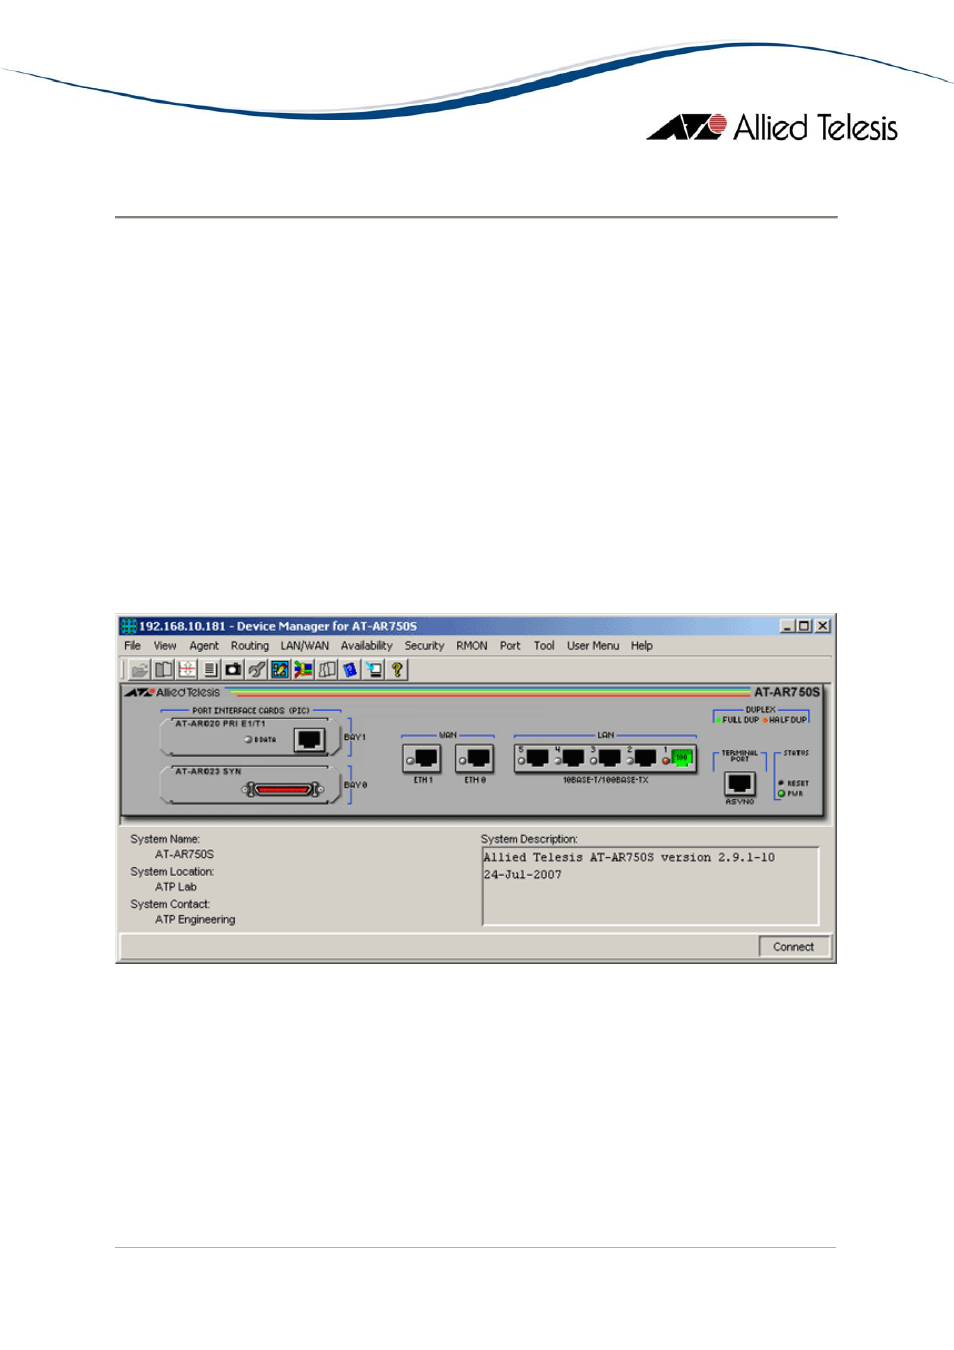954x1350 pixels.
Task: Click the blue help book toolbar icon
Action: click(x=350, y=670)
